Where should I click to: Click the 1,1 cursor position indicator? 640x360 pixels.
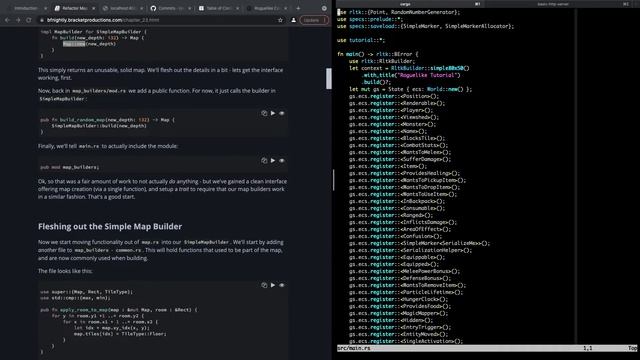(587, 348)
